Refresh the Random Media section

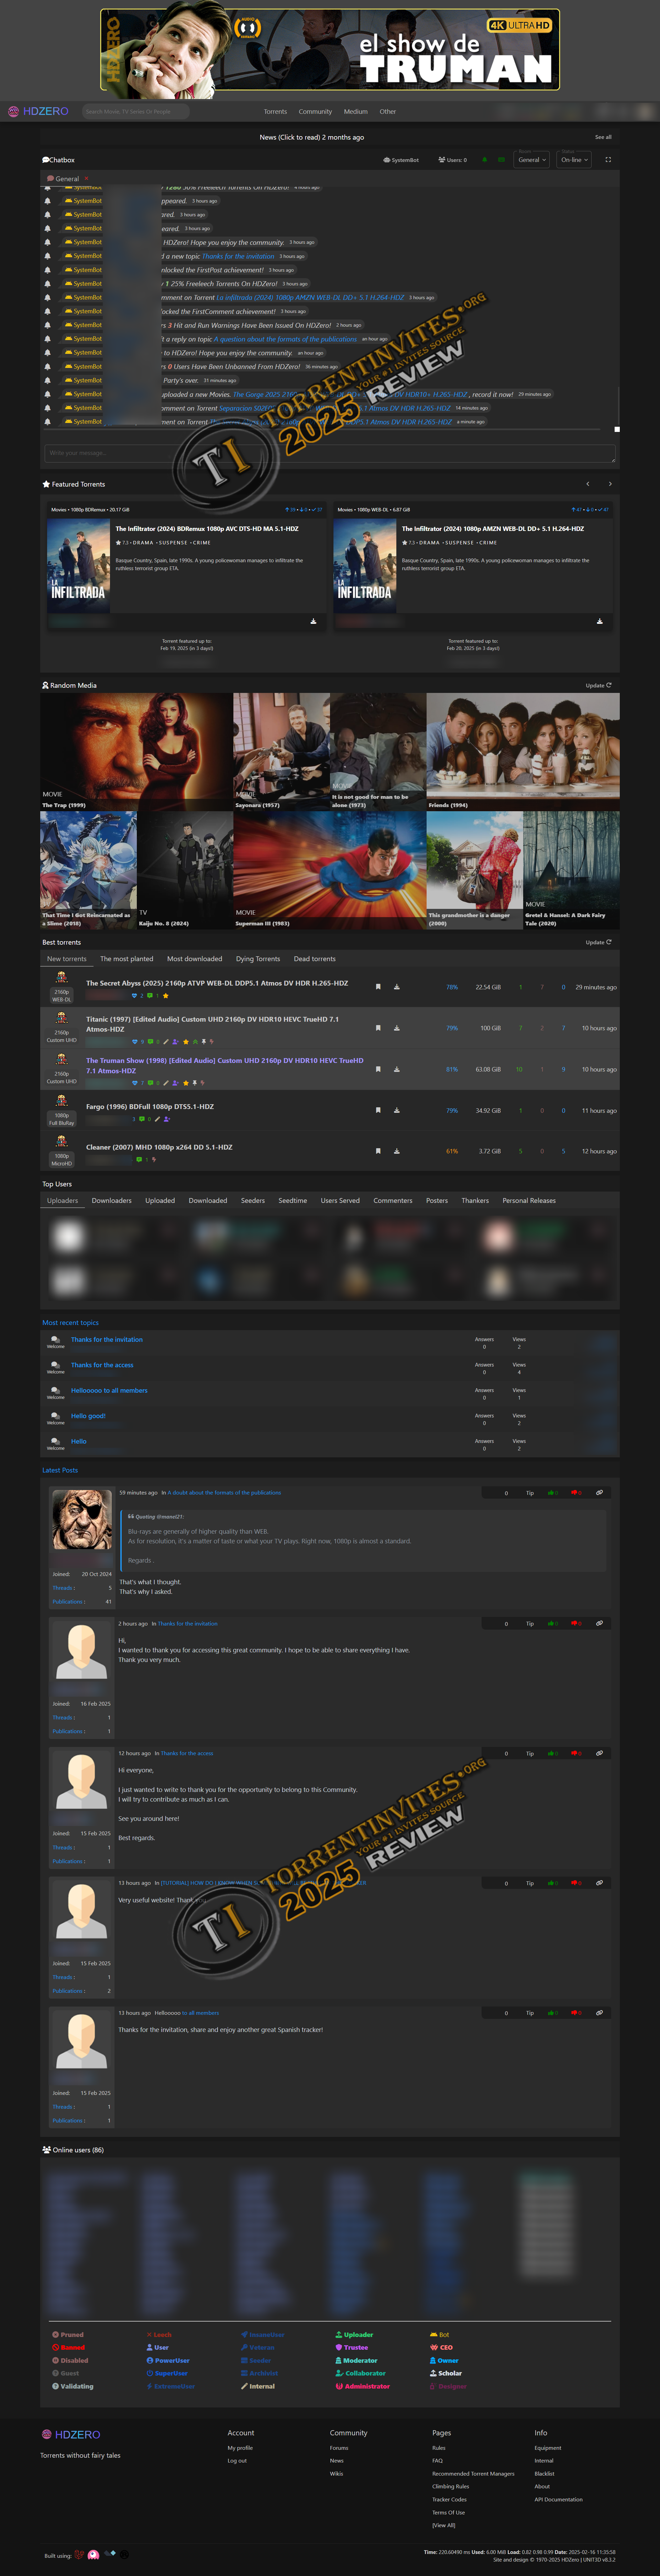(598, 686)
